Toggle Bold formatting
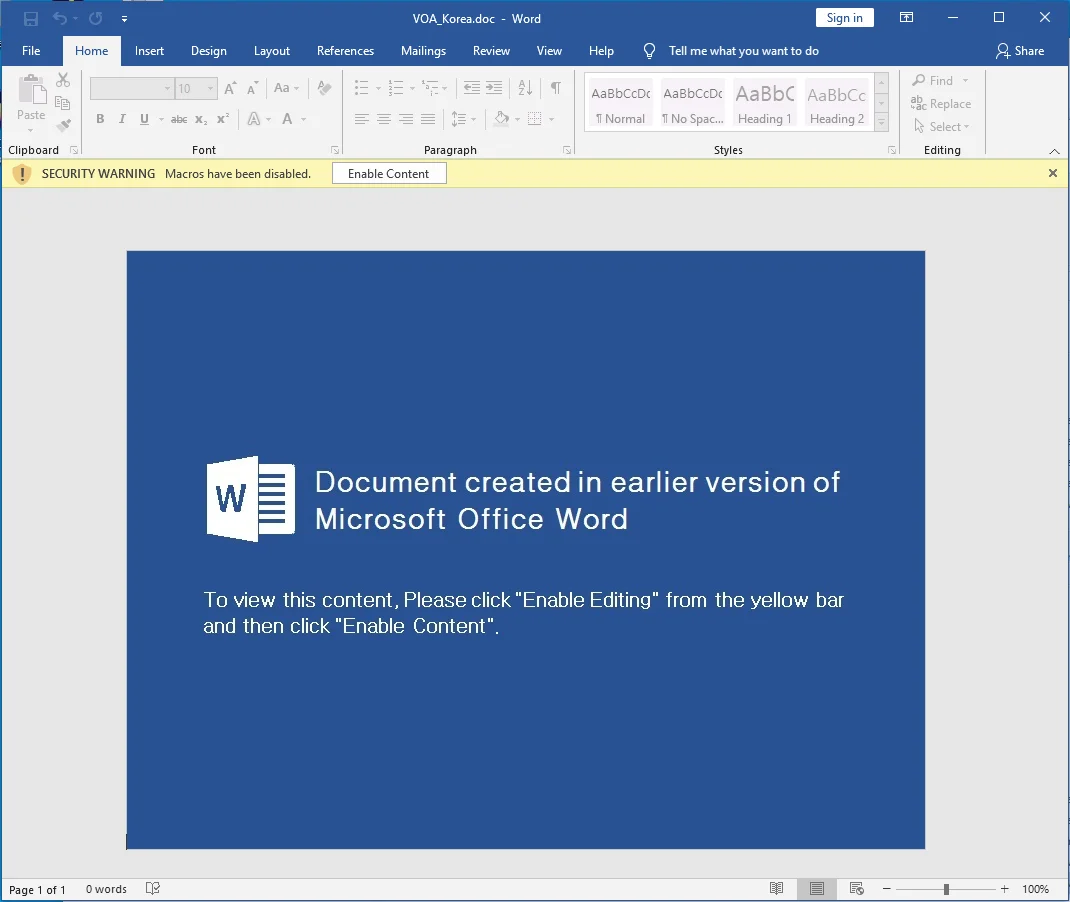 (x=100, y=119)
